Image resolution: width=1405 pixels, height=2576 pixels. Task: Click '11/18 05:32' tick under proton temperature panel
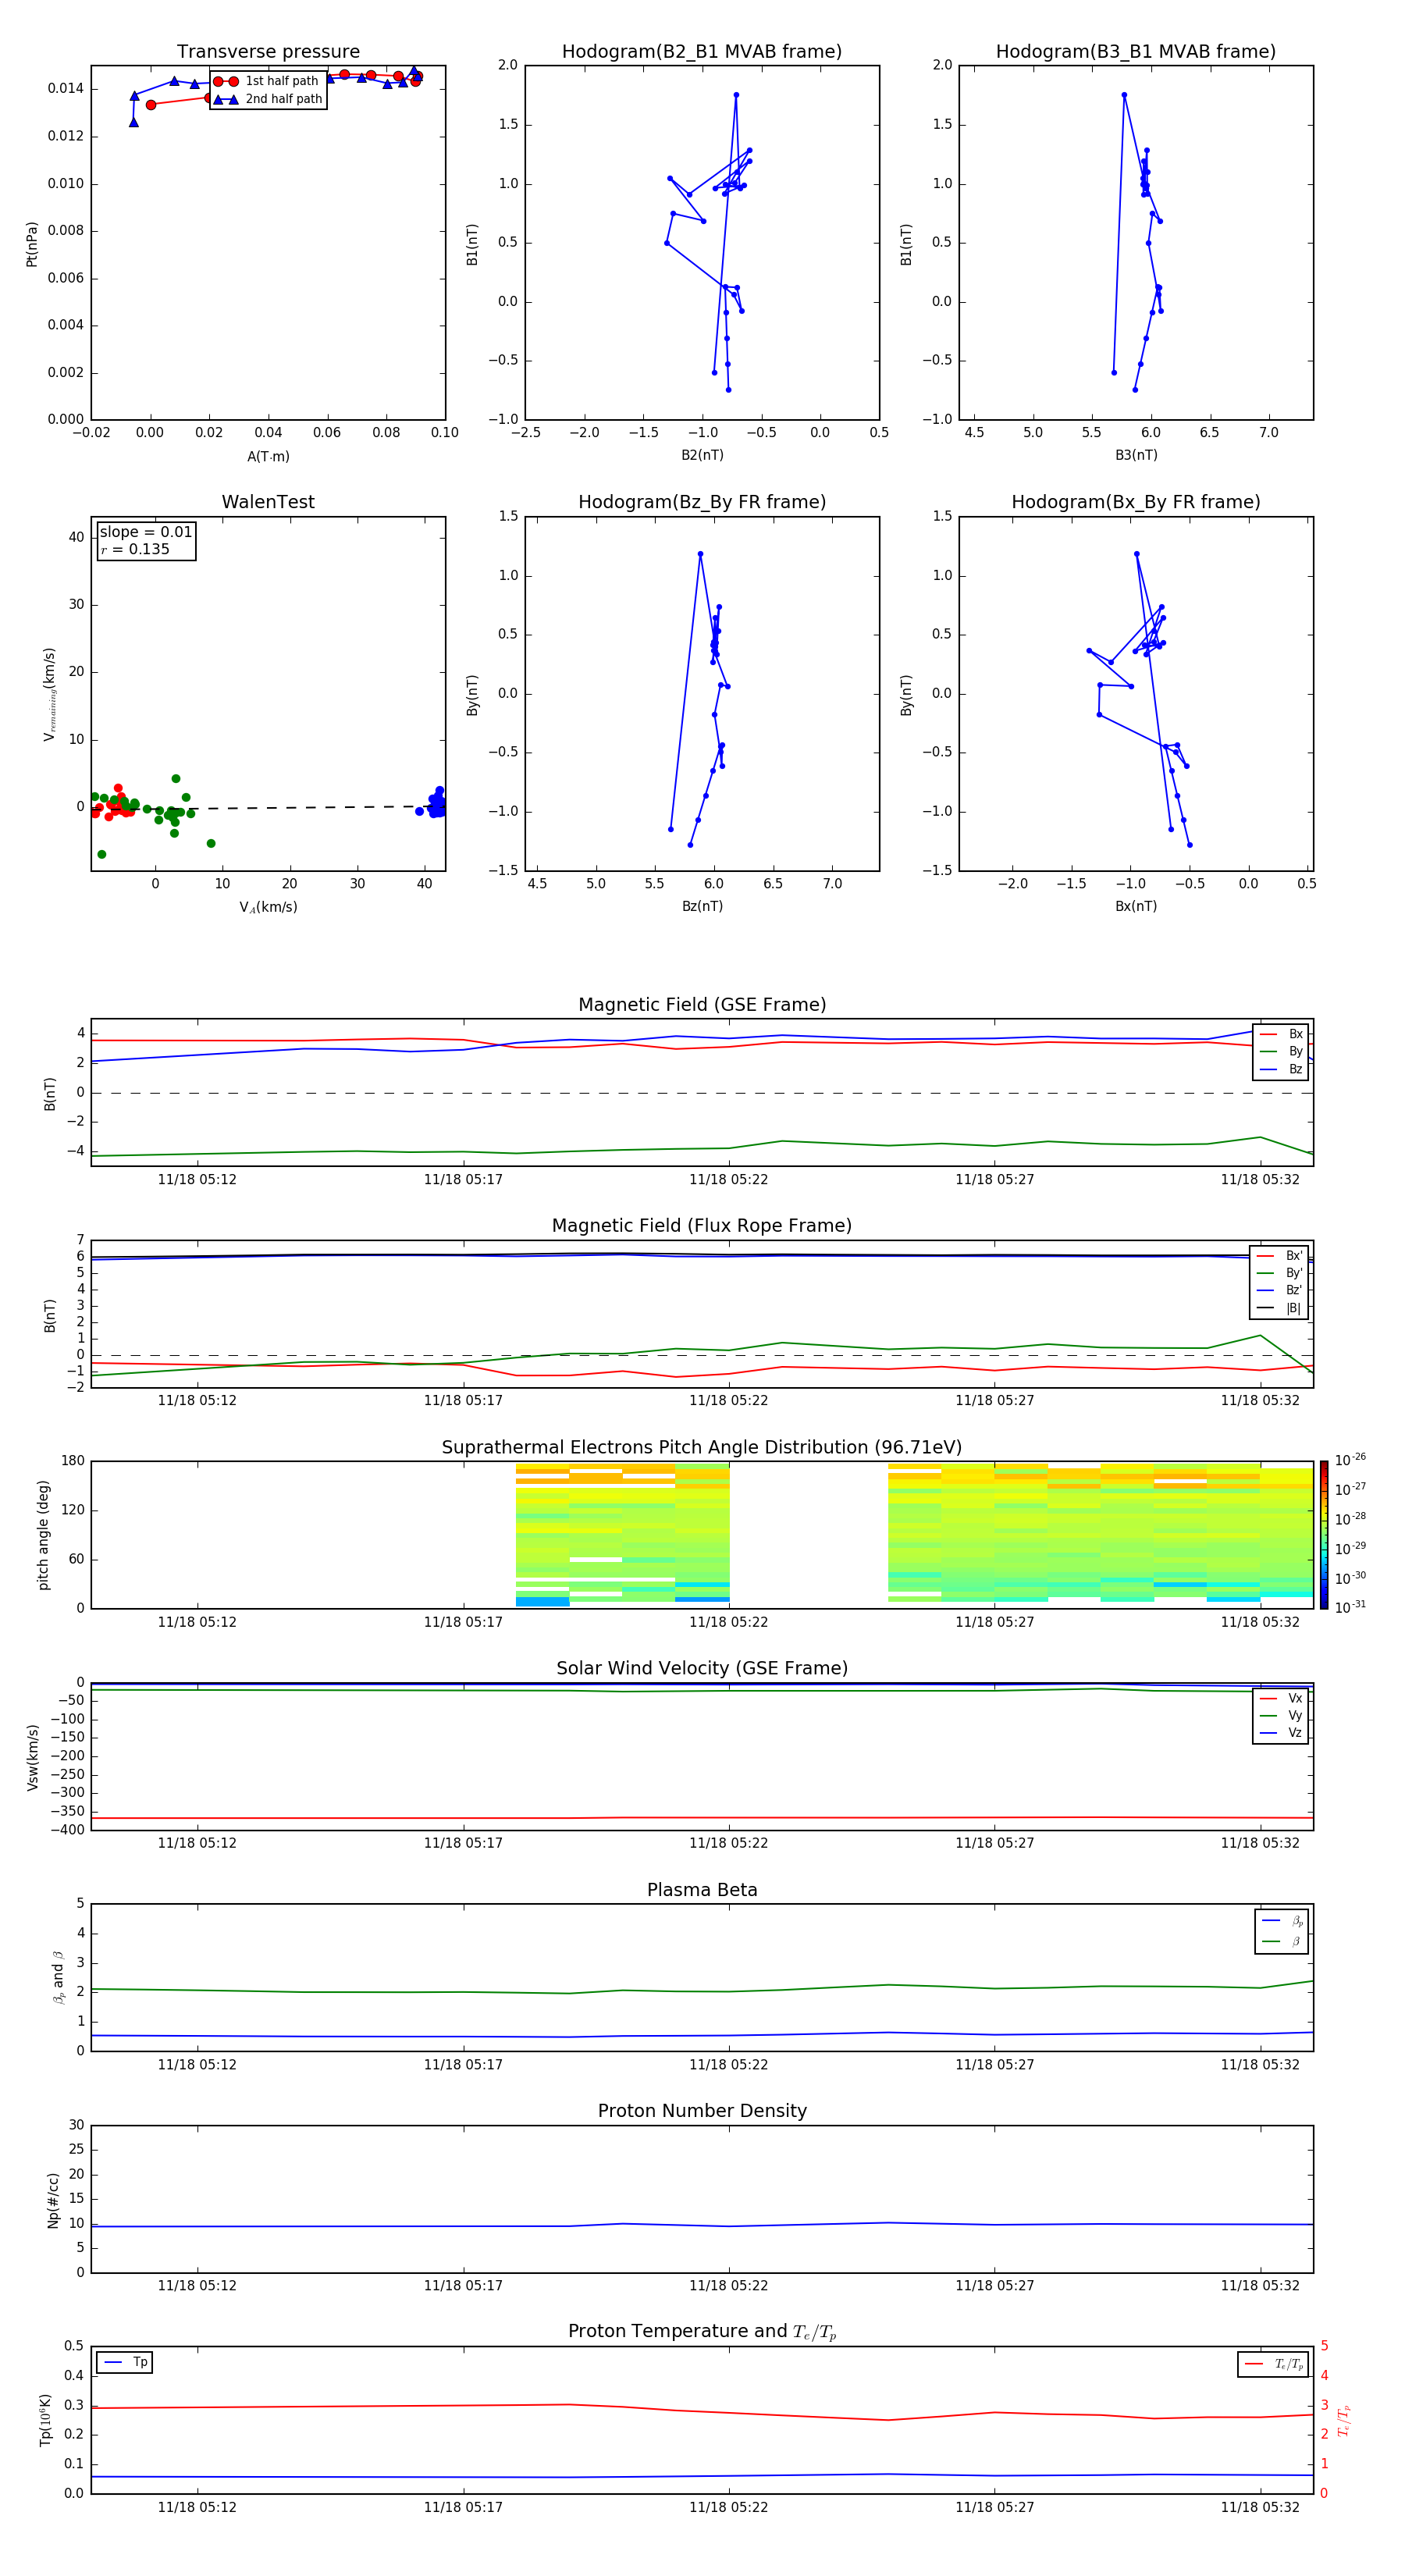click(1260, 2508)
